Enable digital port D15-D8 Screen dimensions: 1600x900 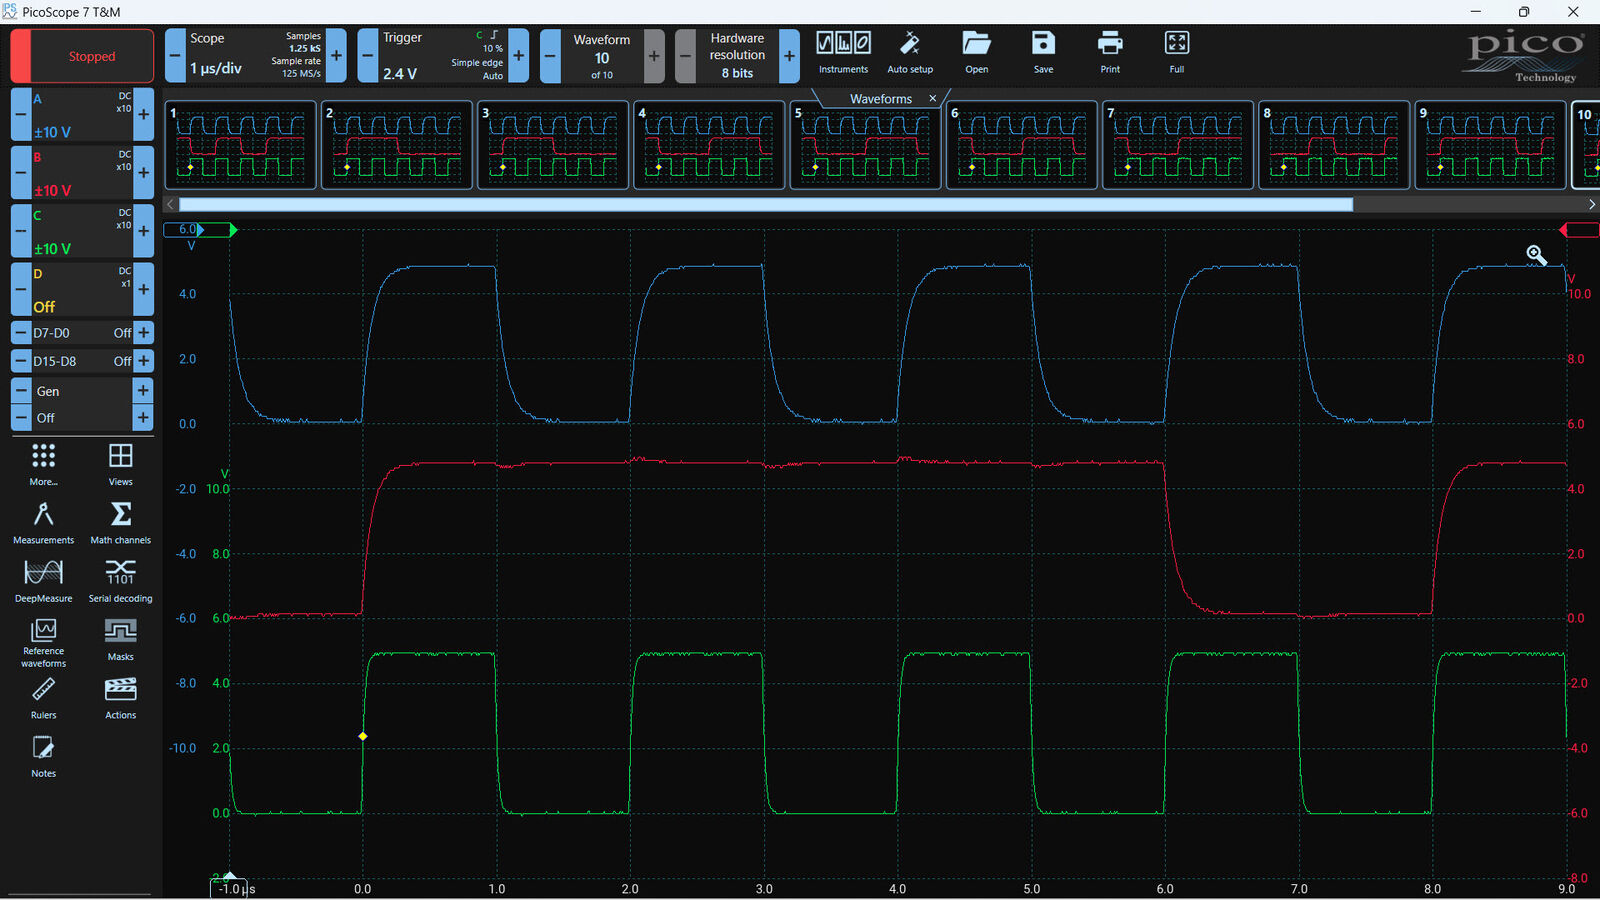point(82,361)
